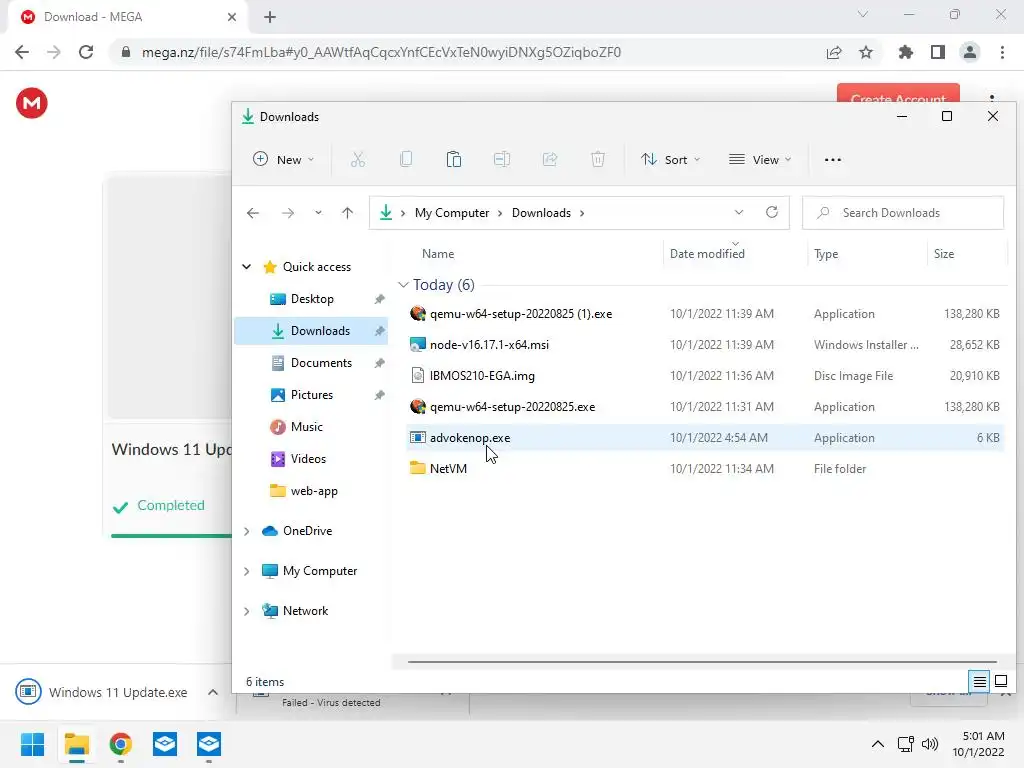
Task: Show hidden system tray icons
Action: click(x=878, y=744)
